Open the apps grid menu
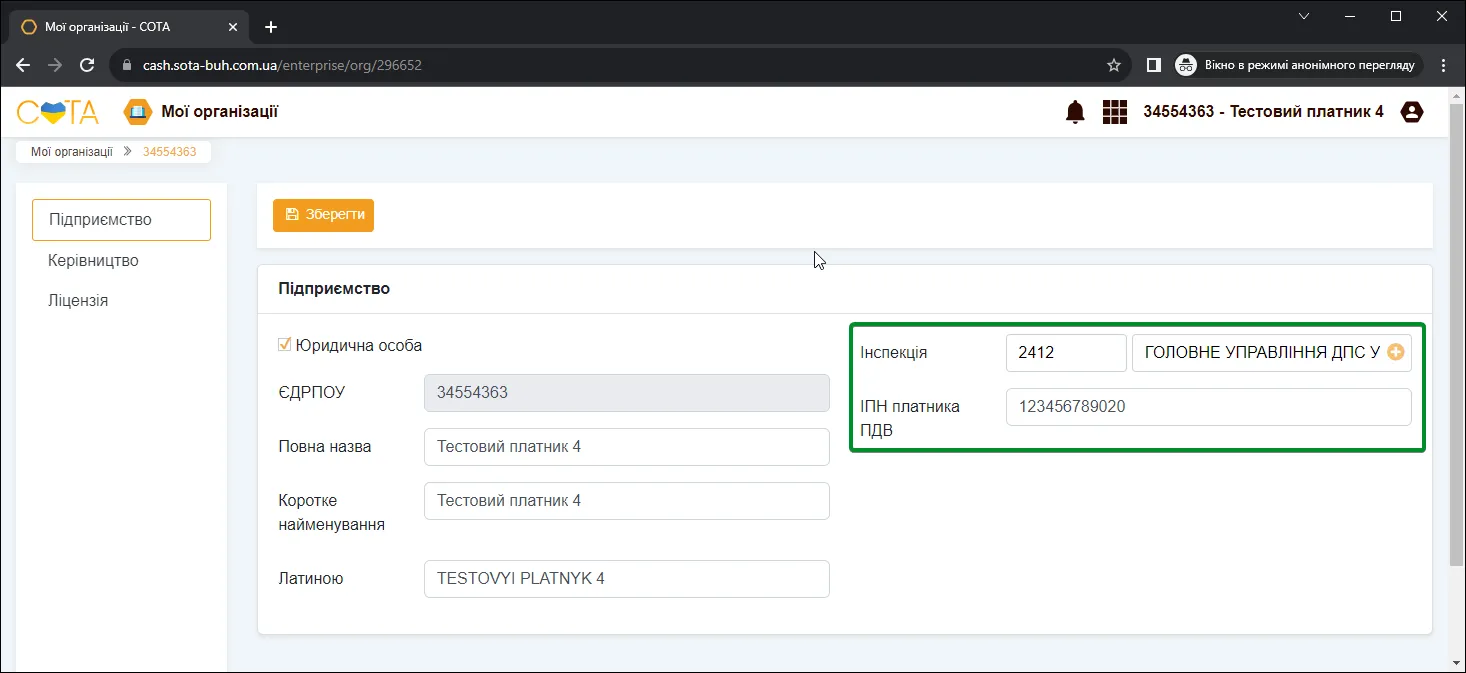This screenshot has height=673, width=1466. [1115, 112]
